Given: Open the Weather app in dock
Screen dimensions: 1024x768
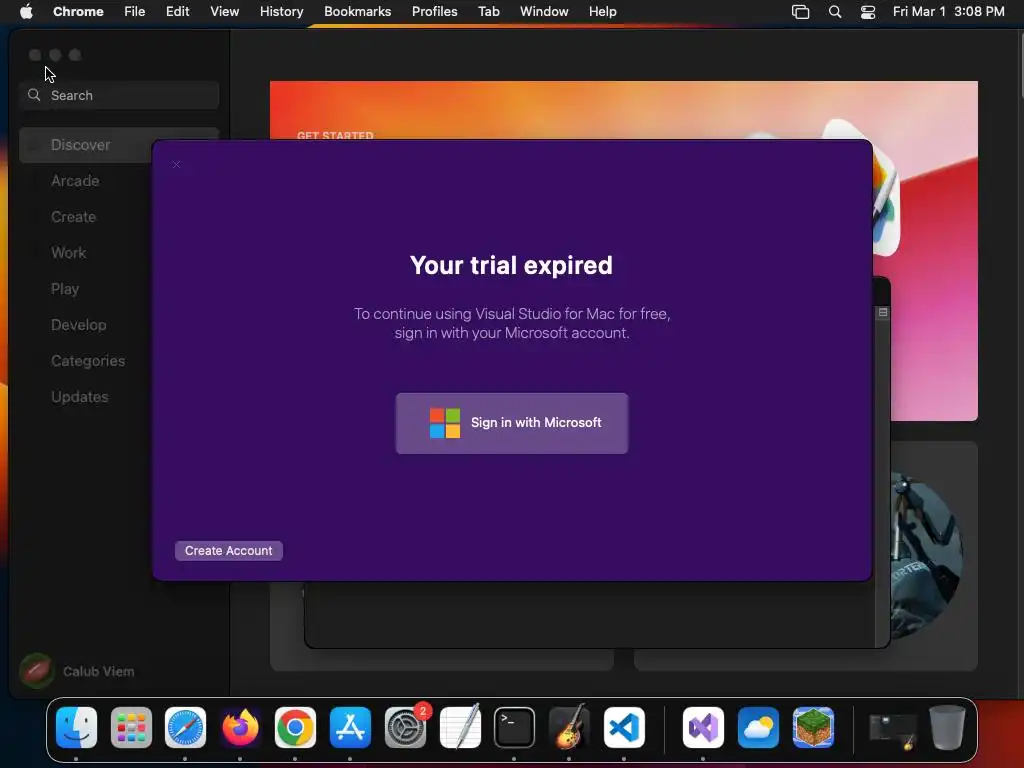Looking at the screenshot, I should (758, 728).
